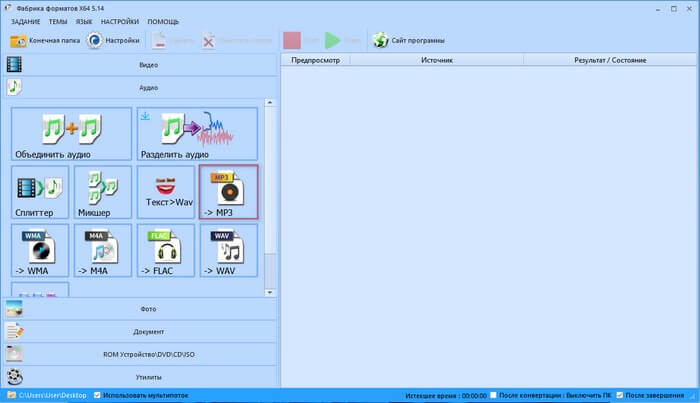Click the Истекшее время : 00:00:00 text
The width and height of the screenshot is (700, 403).
(446, 395)
